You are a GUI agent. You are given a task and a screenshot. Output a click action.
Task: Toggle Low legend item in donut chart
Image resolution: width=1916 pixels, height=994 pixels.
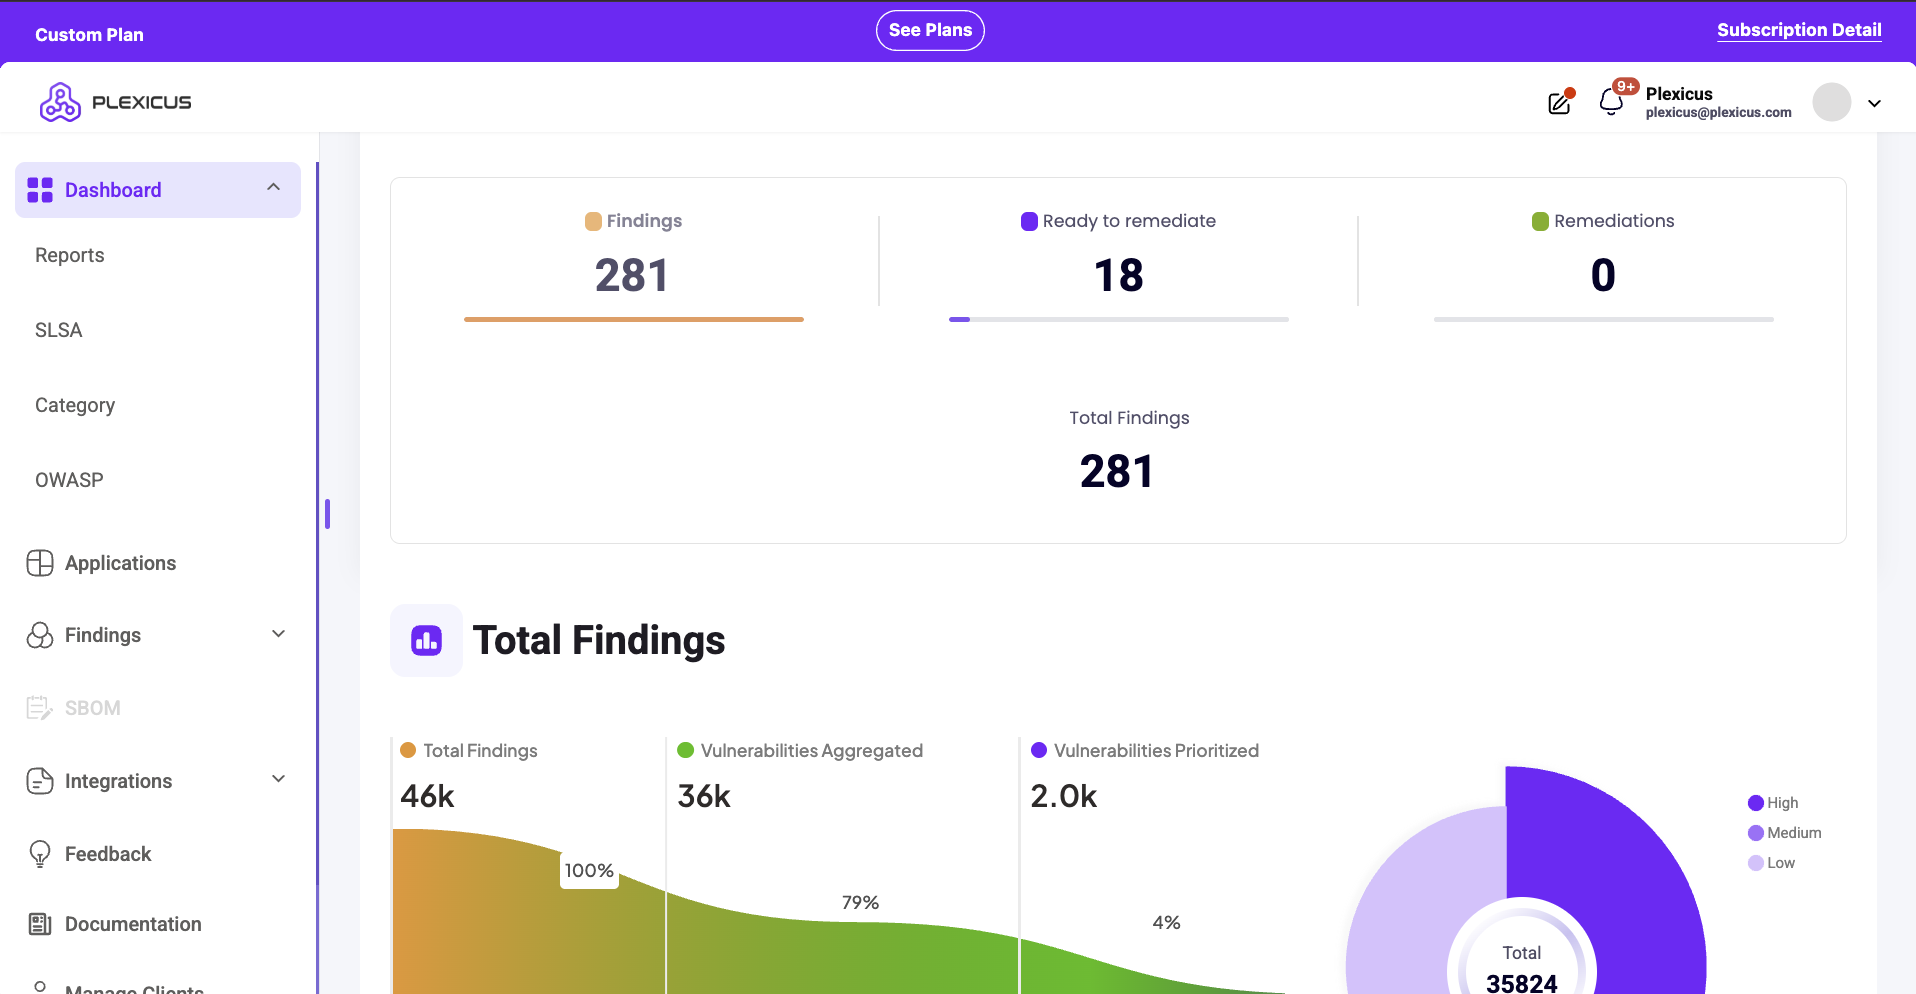point(1772,863)
